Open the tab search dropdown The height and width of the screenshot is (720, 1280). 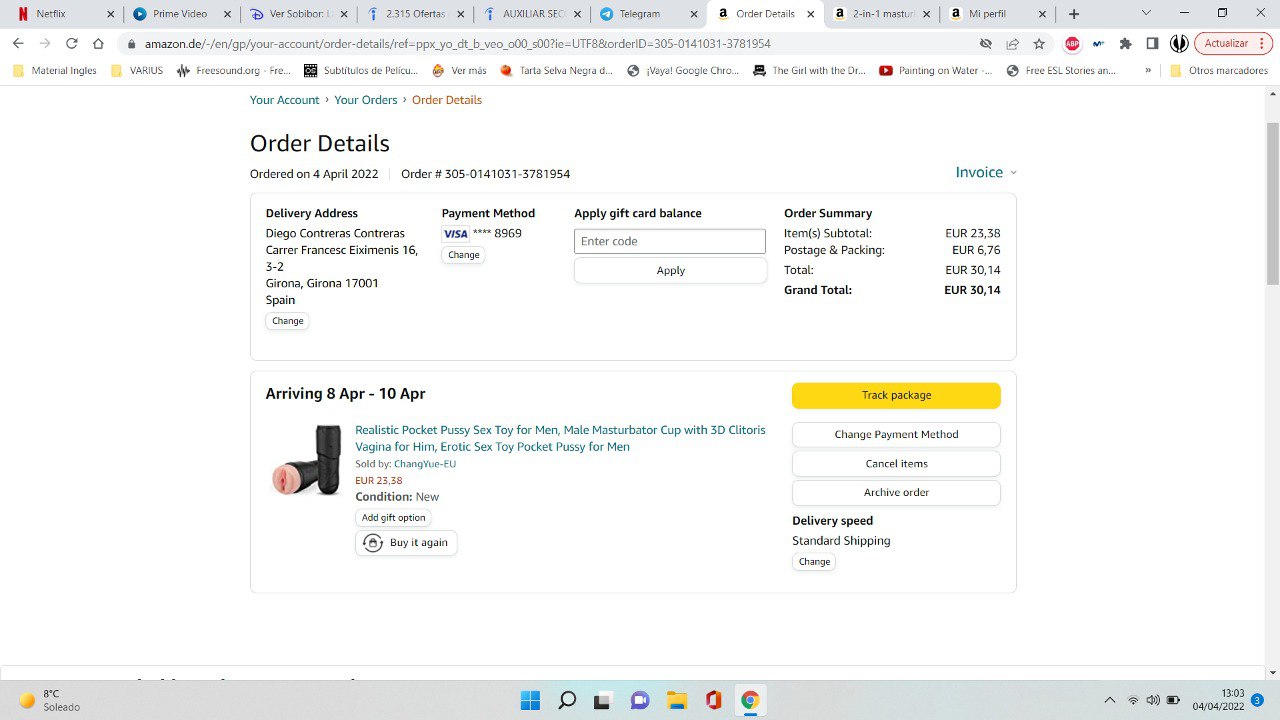click(x=1146, y=14)
